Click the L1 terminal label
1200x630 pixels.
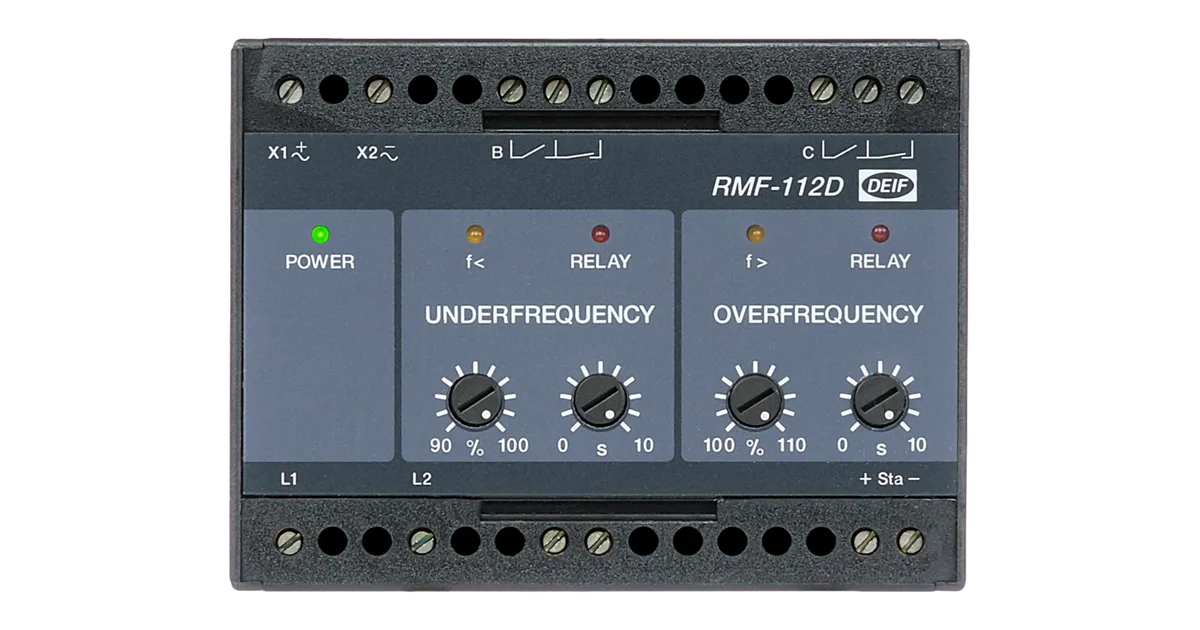(289, 479)
